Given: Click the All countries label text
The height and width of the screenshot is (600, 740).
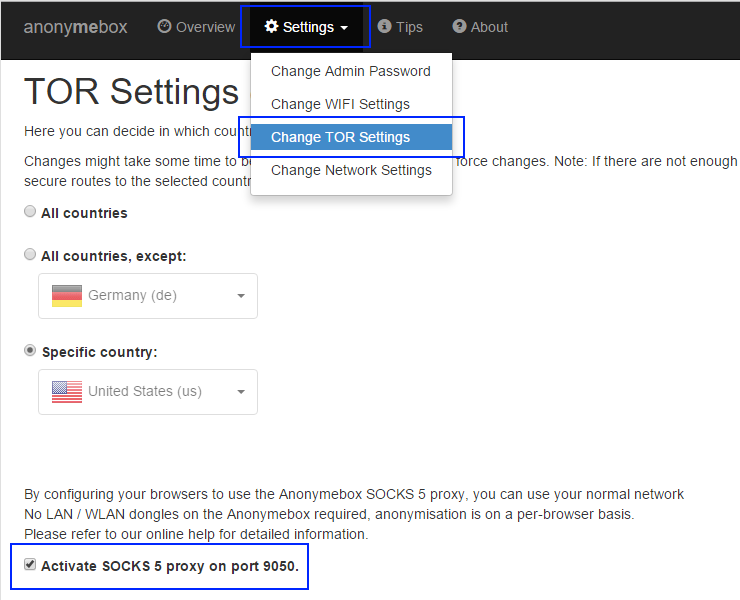Looking at the screenshot, I should tap(84, 213).
